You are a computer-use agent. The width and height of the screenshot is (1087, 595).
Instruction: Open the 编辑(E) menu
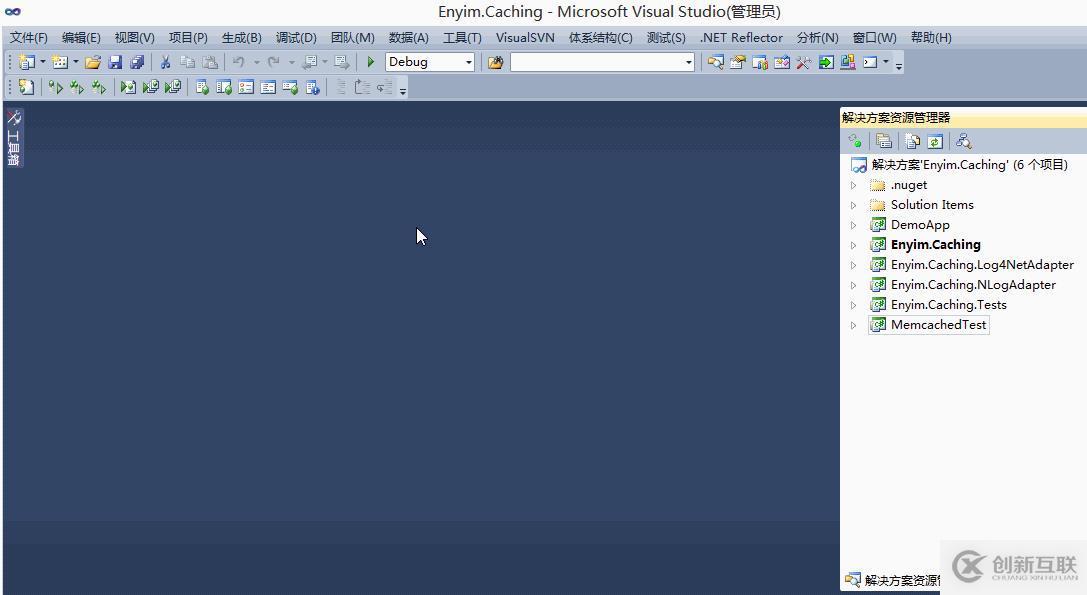(x=81, y=37)
